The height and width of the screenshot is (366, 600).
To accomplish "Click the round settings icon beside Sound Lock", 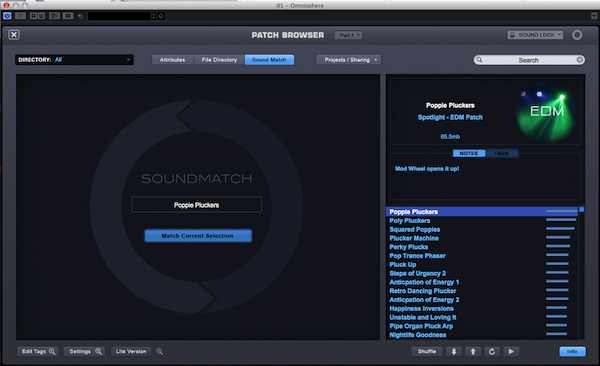I will [577, 35].
